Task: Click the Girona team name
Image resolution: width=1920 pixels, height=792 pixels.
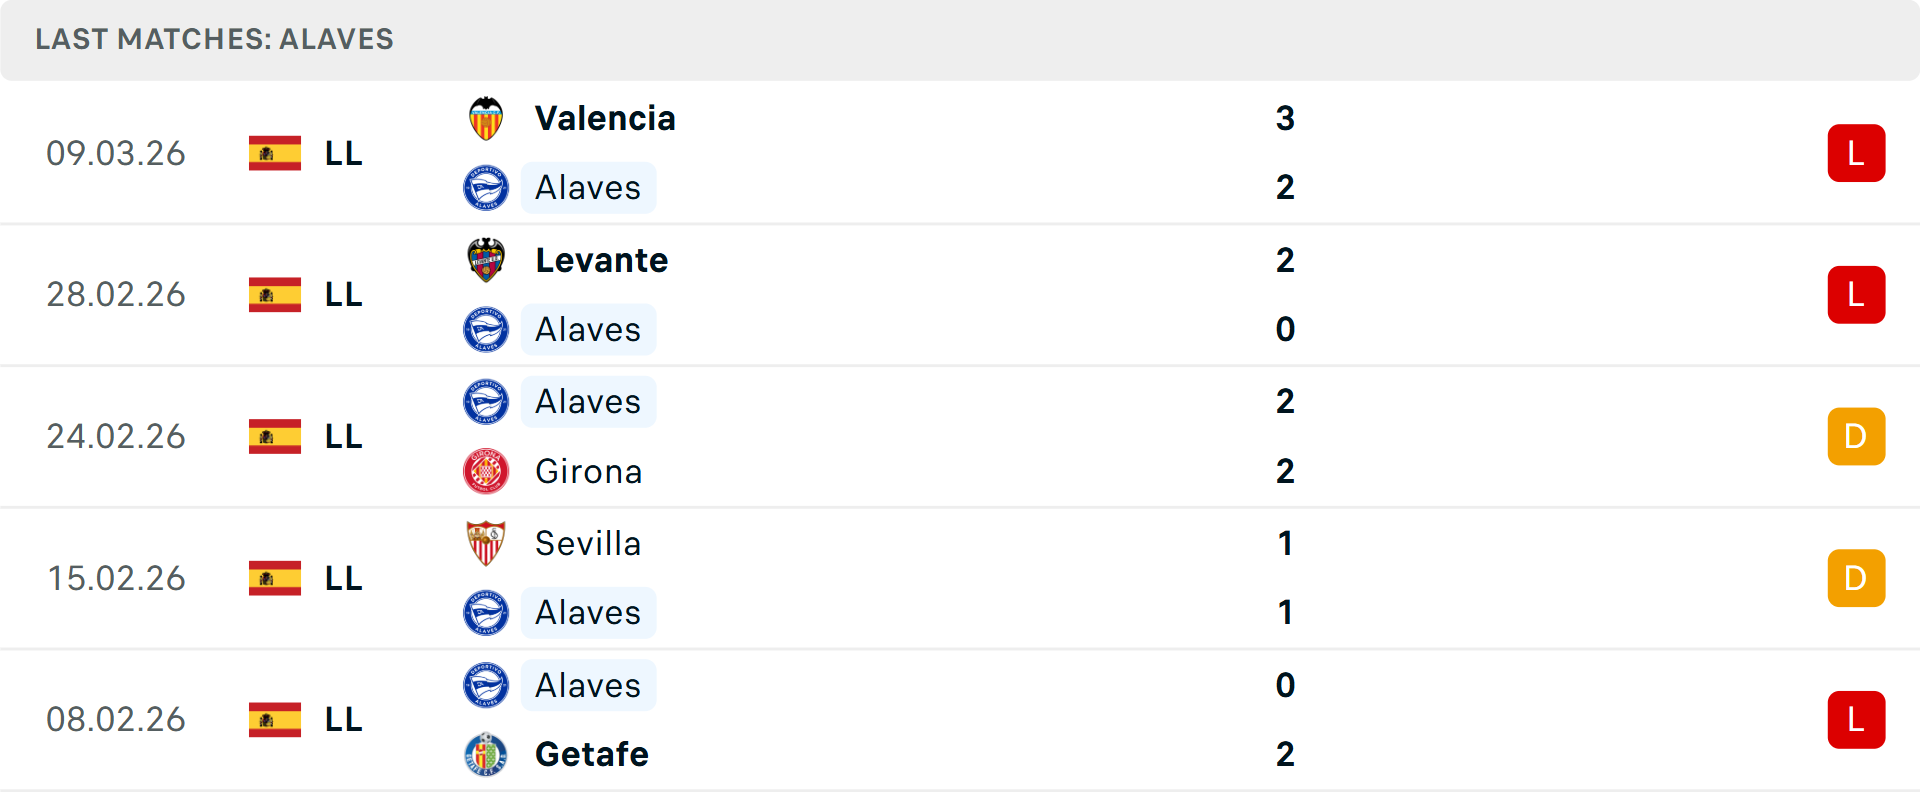Action: click(x=588, y=471)
